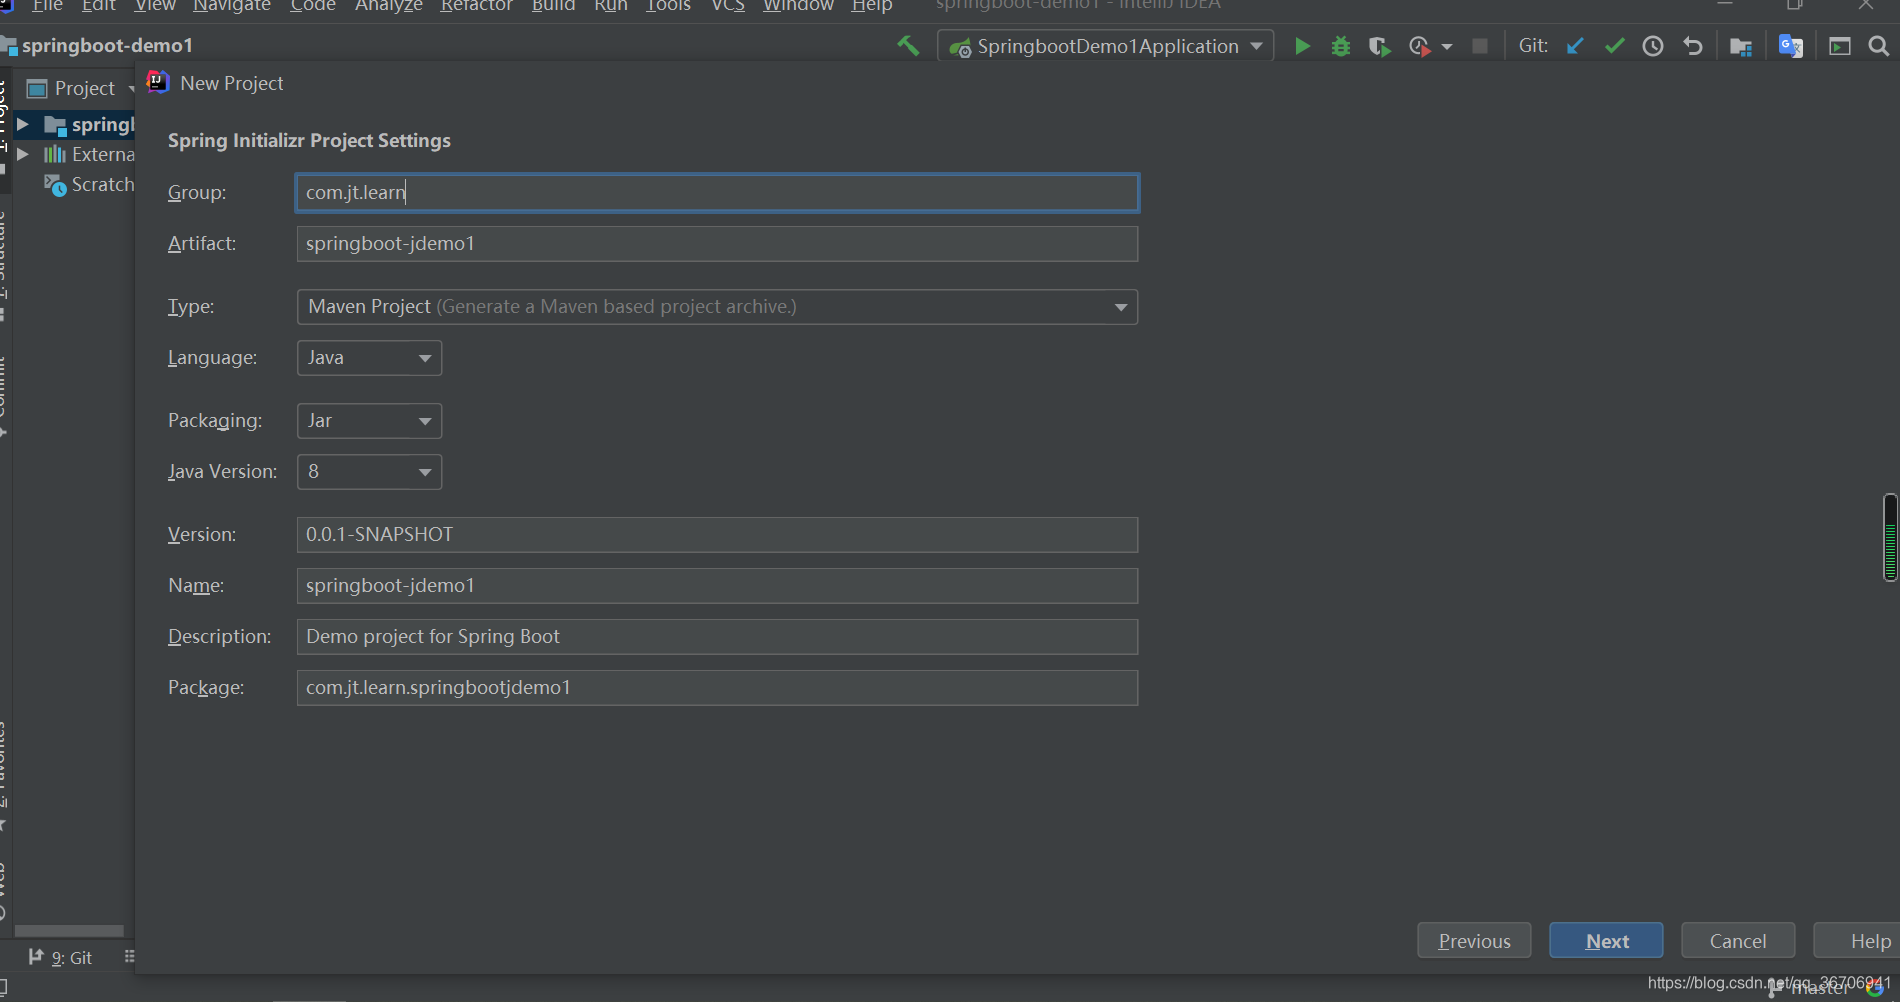The height and width of the screenshot is (1002, 1900).
Task: Click into the Artifact input field
Action: click(717, 244)
